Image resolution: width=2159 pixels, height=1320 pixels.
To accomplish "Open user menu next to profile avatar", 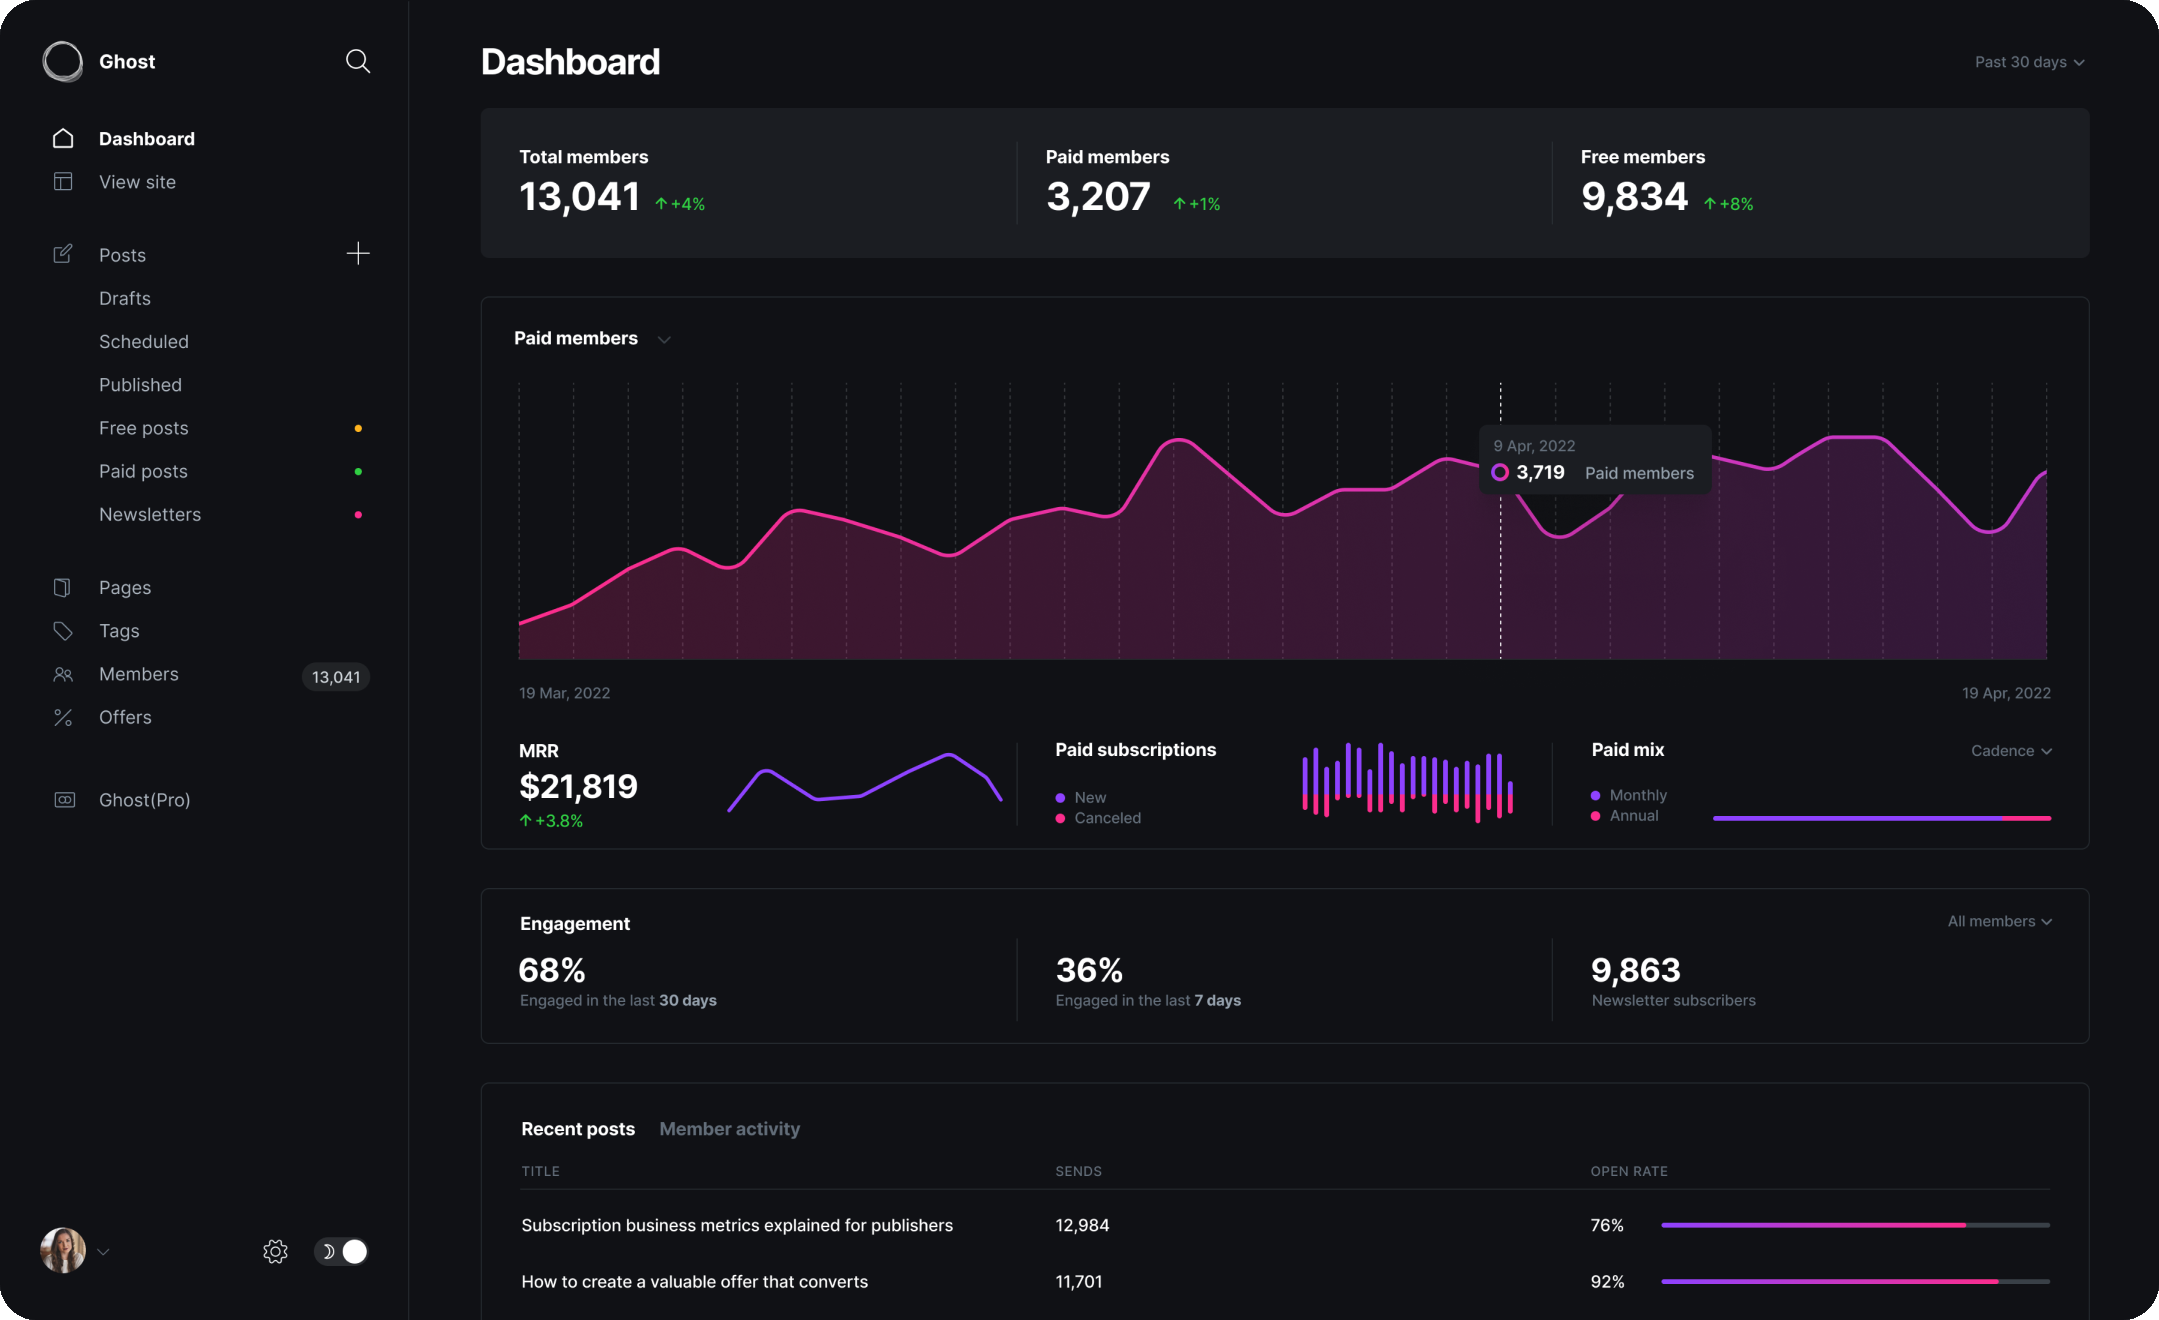I will pos(103,1252).
